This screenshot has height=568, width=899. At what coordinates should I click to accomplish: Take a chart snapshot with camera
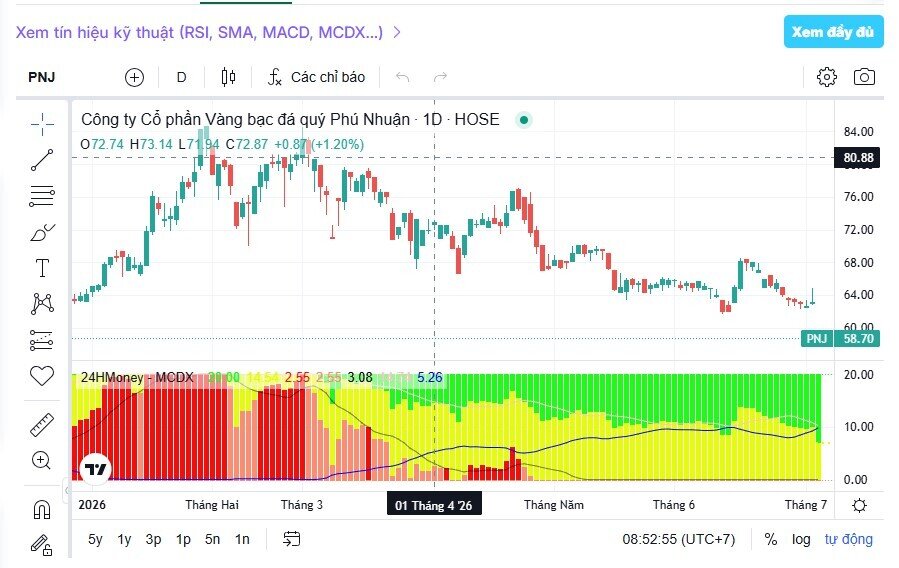(864, 77)
